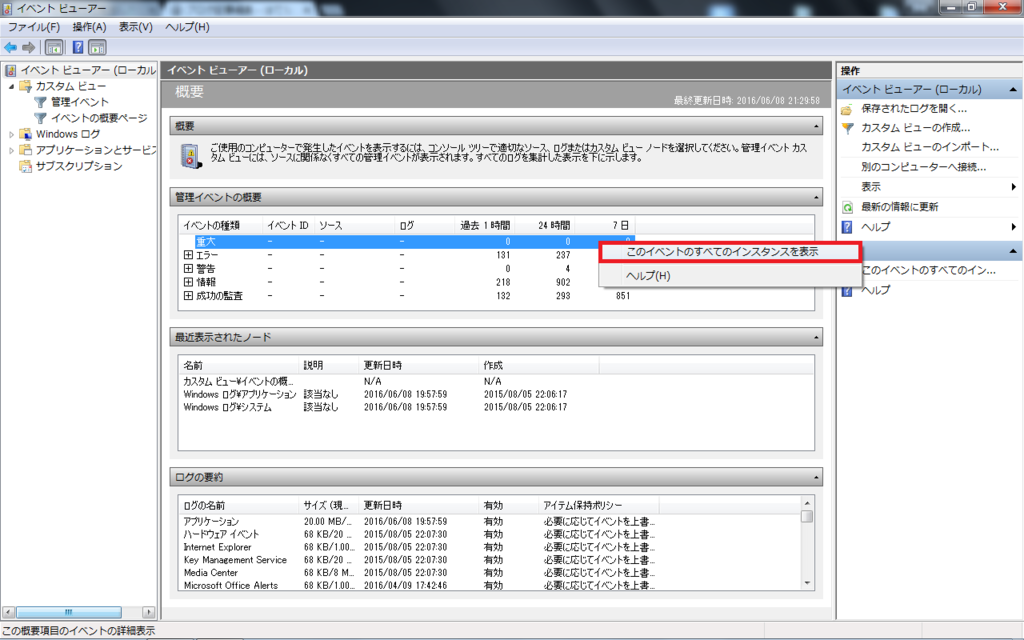The width and height of the screenshot is (1024, 640).
Task: Click the funnel icon for カスタム ビューの作成
Action: tap(847, 128)
